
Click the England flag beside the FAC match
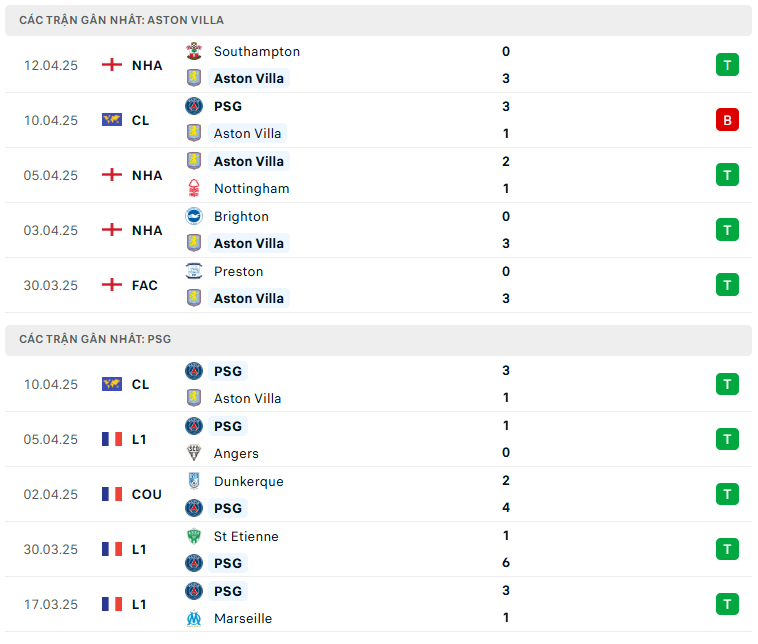pyautogui.click(x=112, y=285)
